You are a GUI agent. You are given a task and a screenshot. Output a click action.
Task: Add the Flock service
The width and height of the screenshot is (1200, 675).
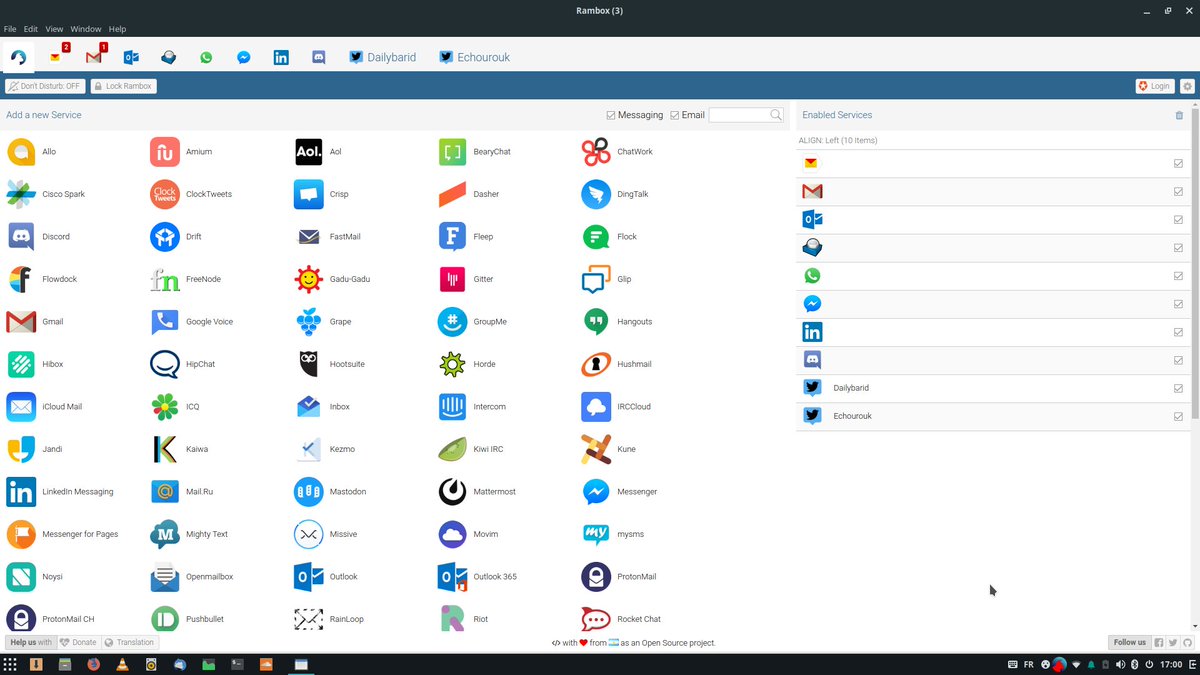pos(609,237)
